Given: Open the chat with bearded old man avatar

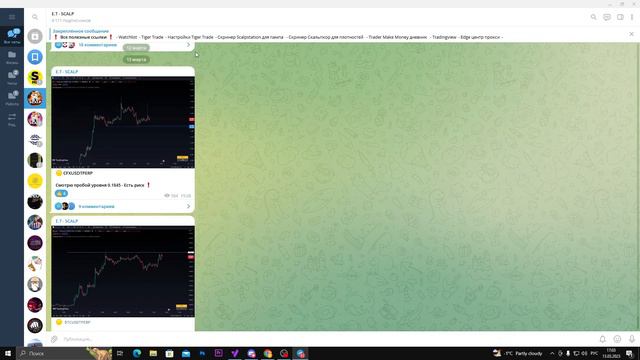Looking at the screenshot, I should [x=35, y=284].
